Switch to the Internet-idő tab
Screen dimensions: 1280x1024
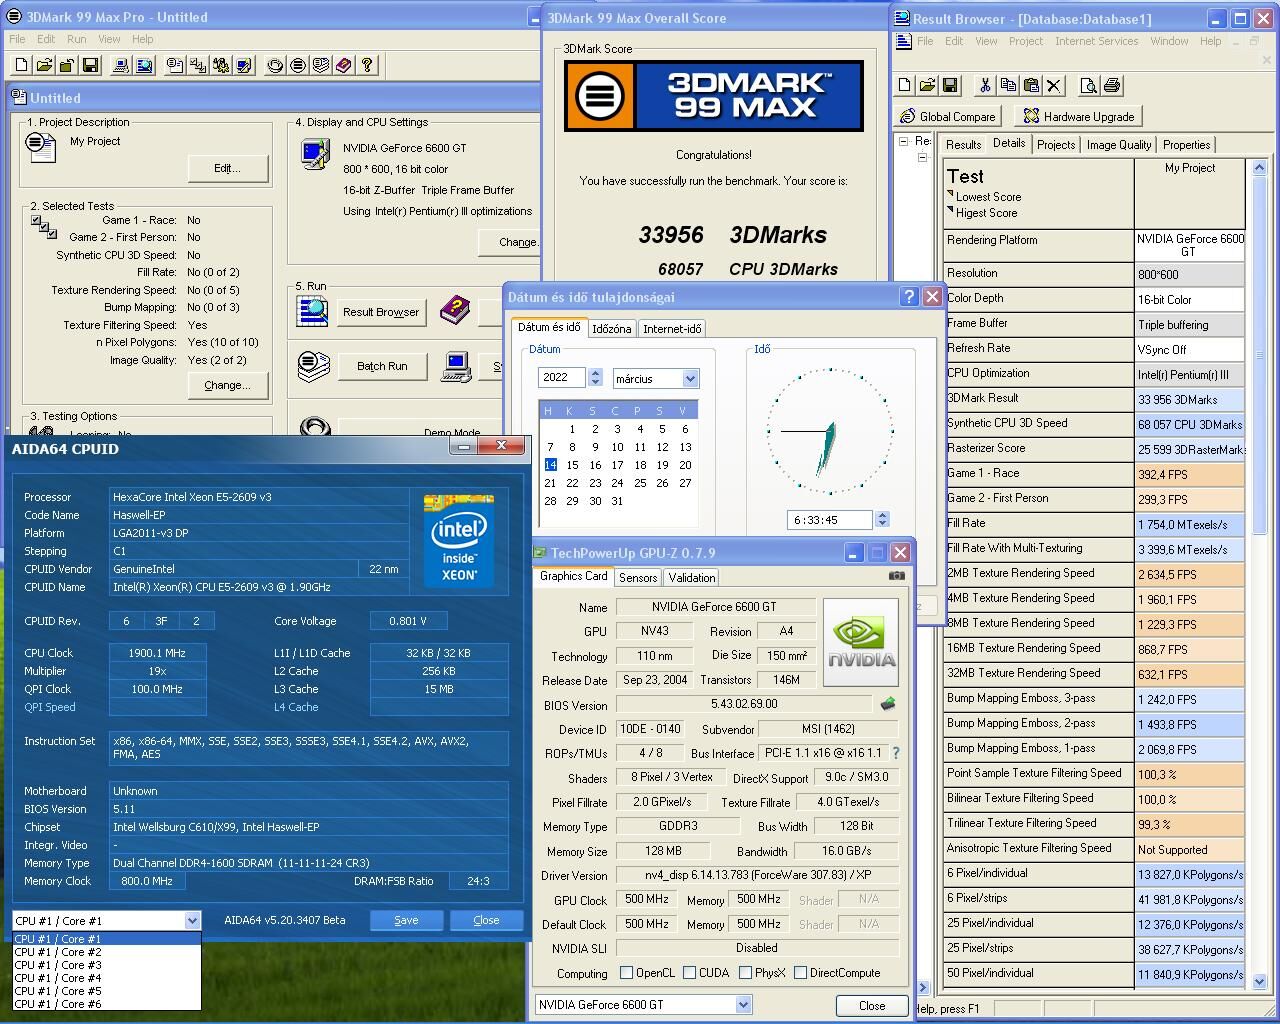[672, 328]
